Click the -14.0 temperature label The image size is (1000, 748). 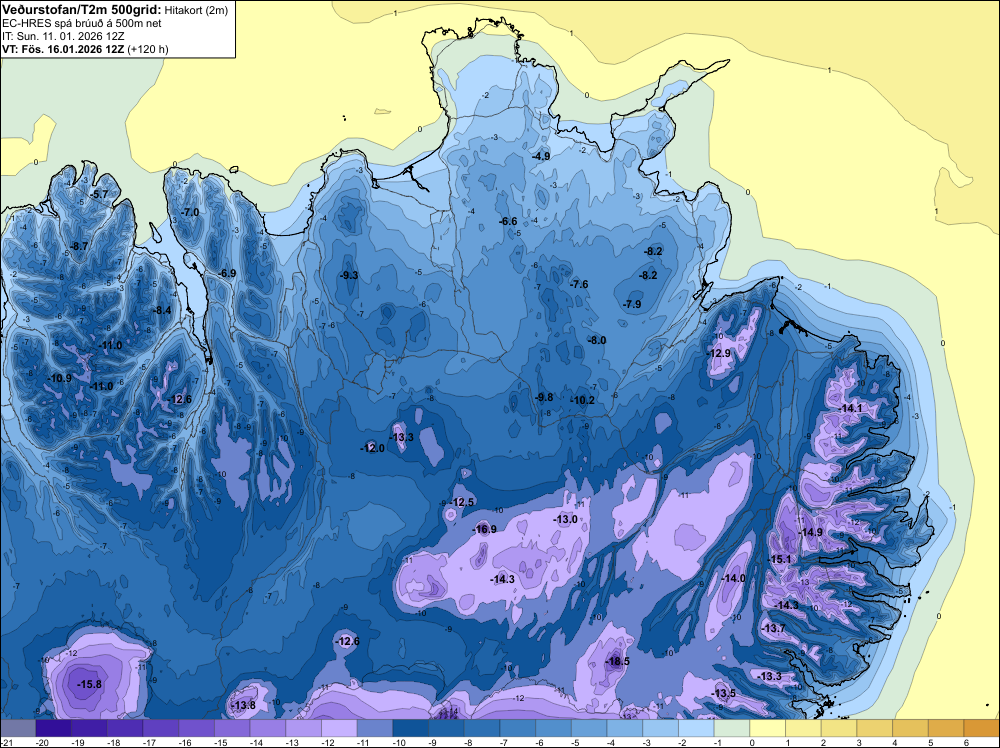(x=733, y=578)
